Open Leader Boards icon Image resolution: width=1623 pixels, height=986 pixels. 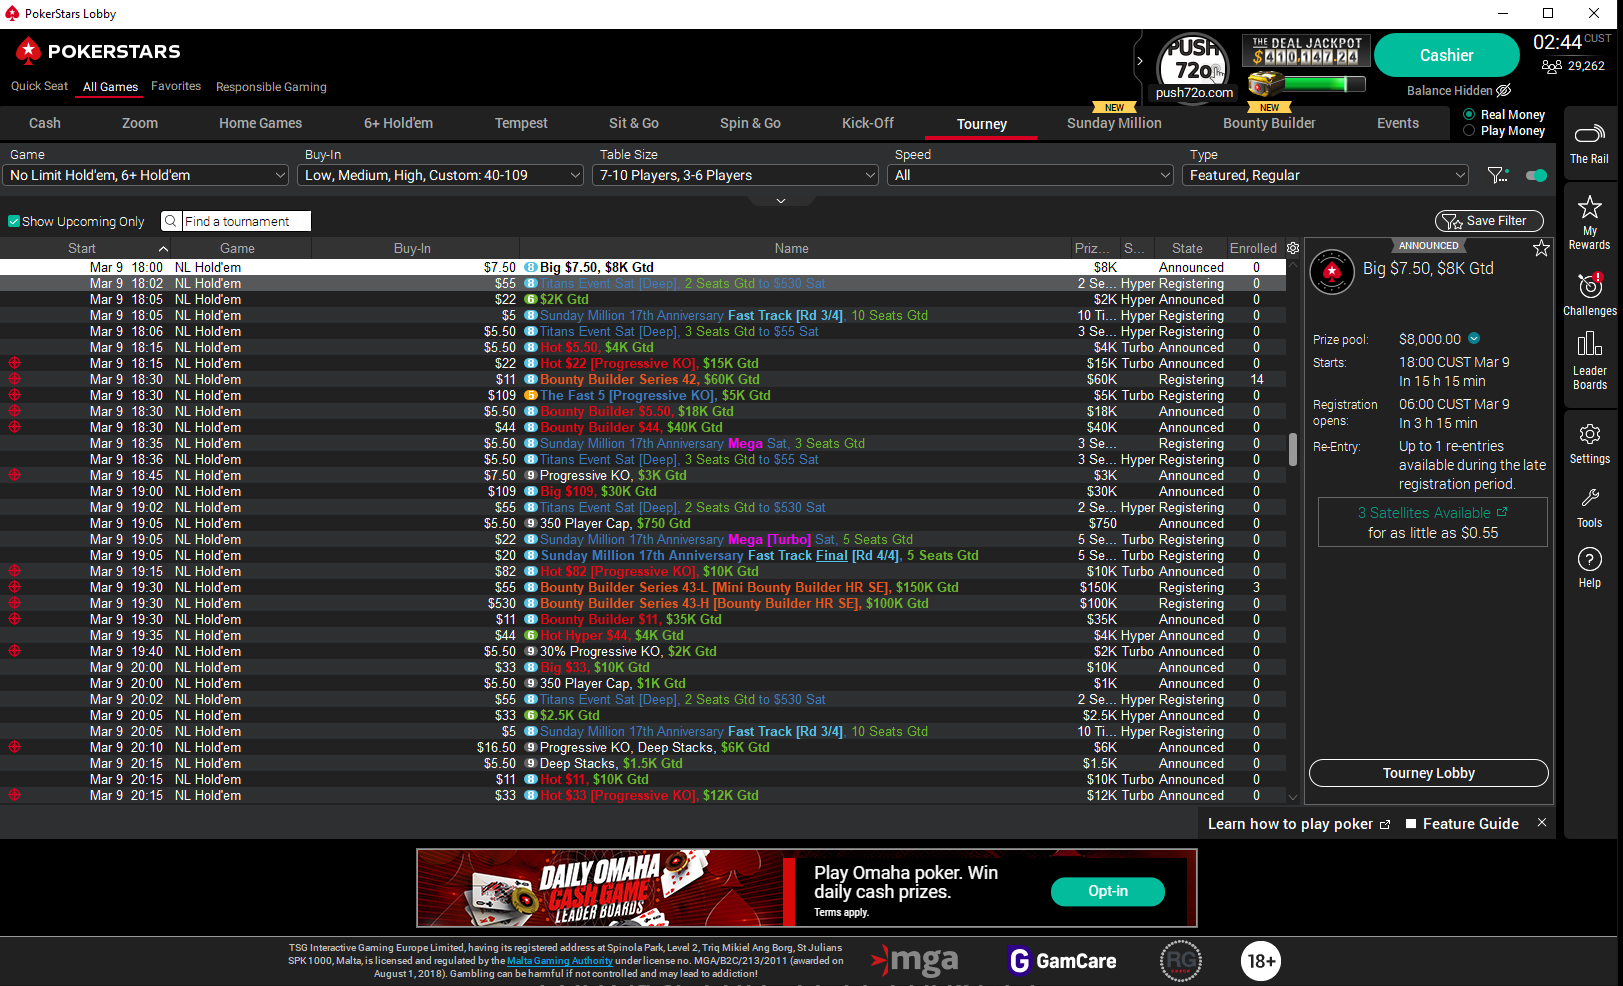click(1589, 360)
